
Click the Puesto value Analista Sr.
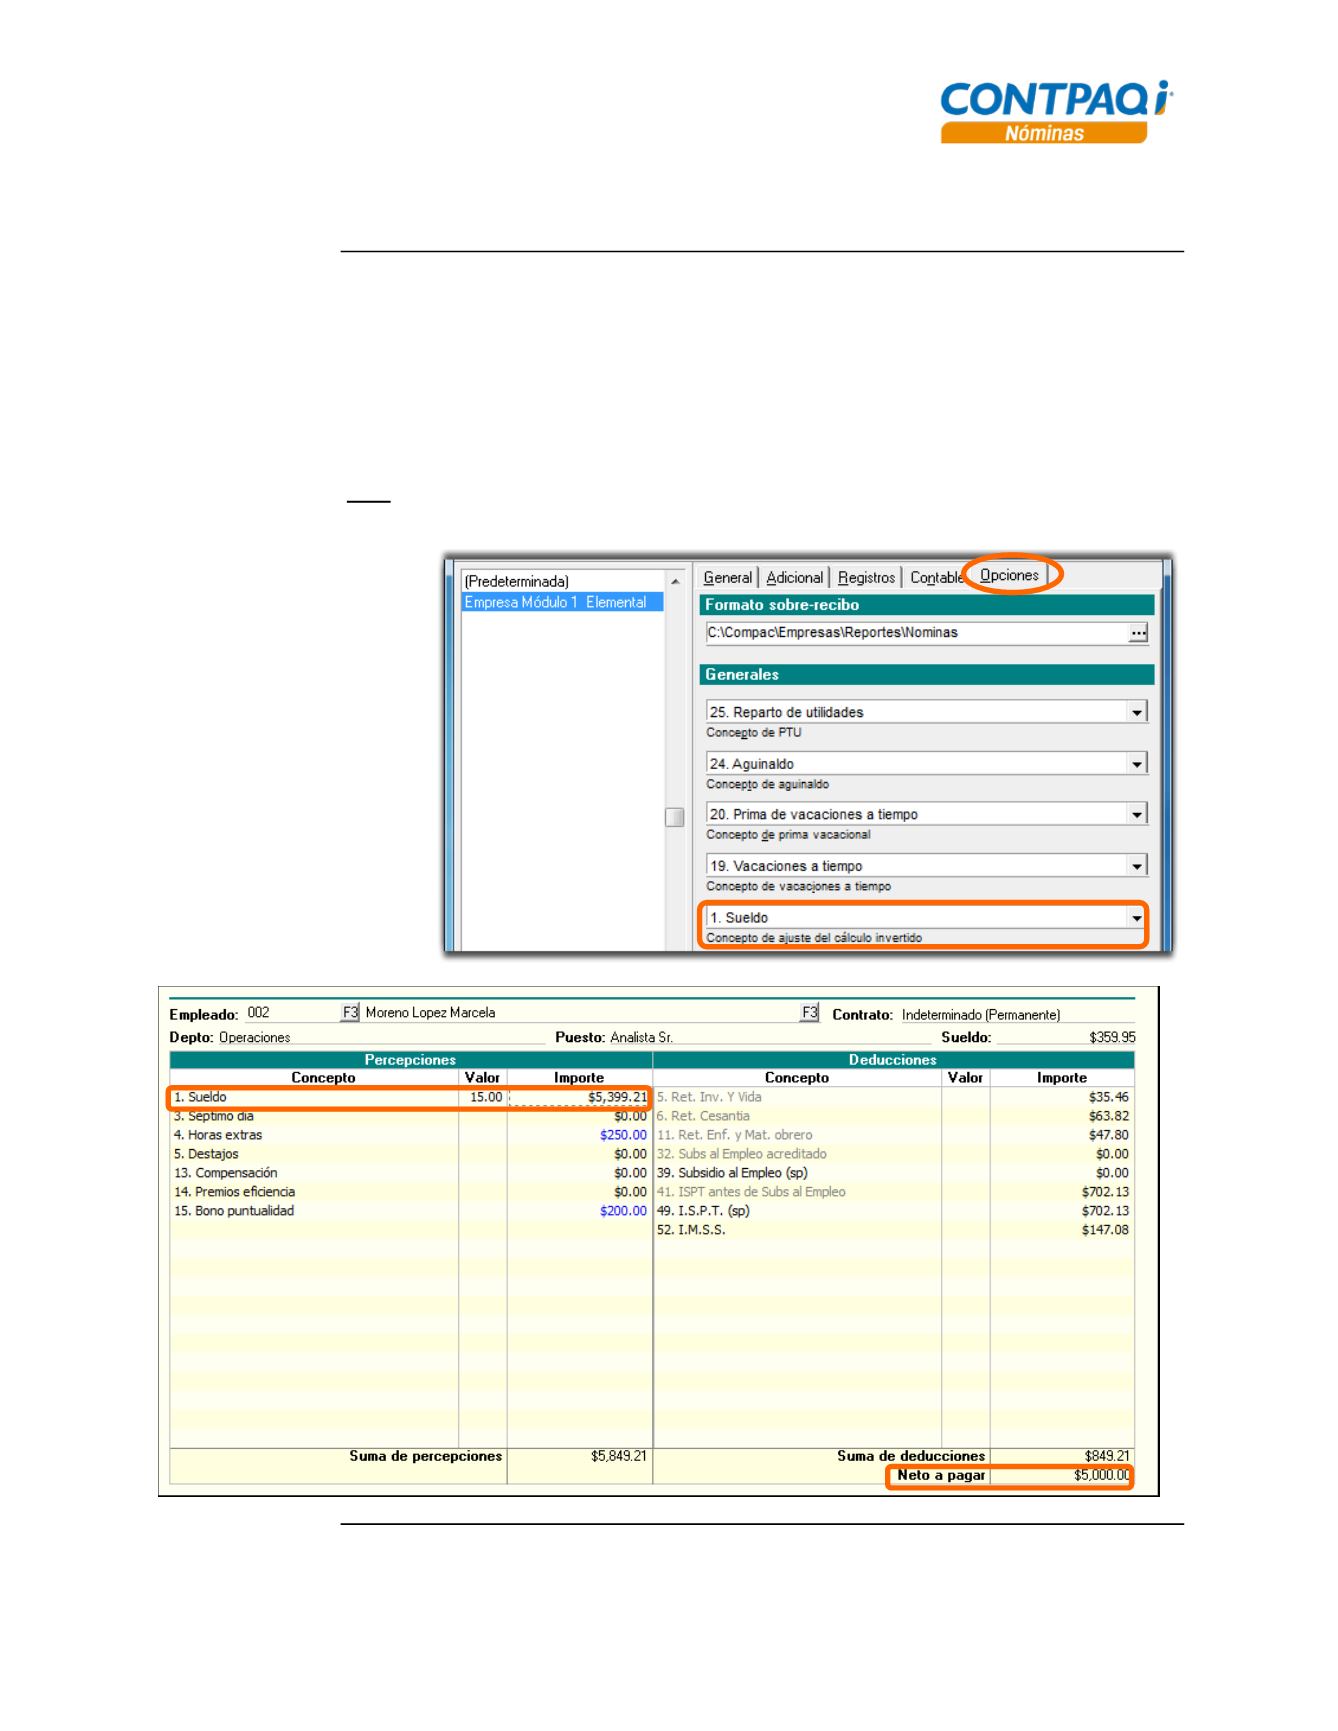(x=641, y=1037)
